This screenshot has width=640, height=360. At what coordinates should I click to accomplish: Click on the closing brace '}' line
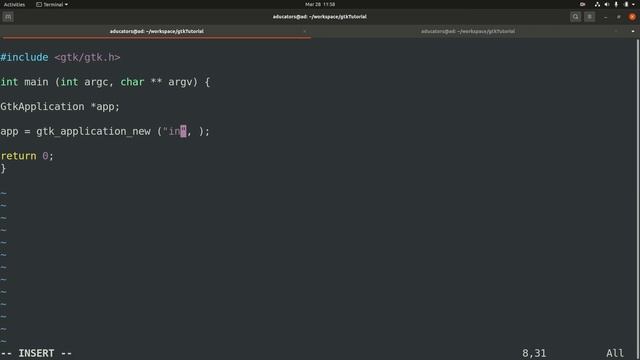[3, 168]
